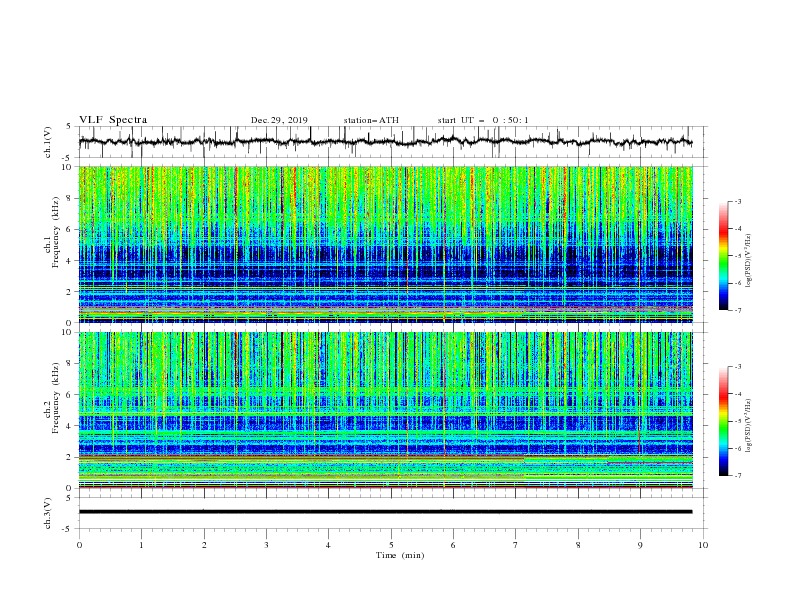This screenshot has width=792, height=612.
Task: Click ch.2 colorbar 'log(PSD)(V²/Hz)' label
Action: [x=749, y=426]
